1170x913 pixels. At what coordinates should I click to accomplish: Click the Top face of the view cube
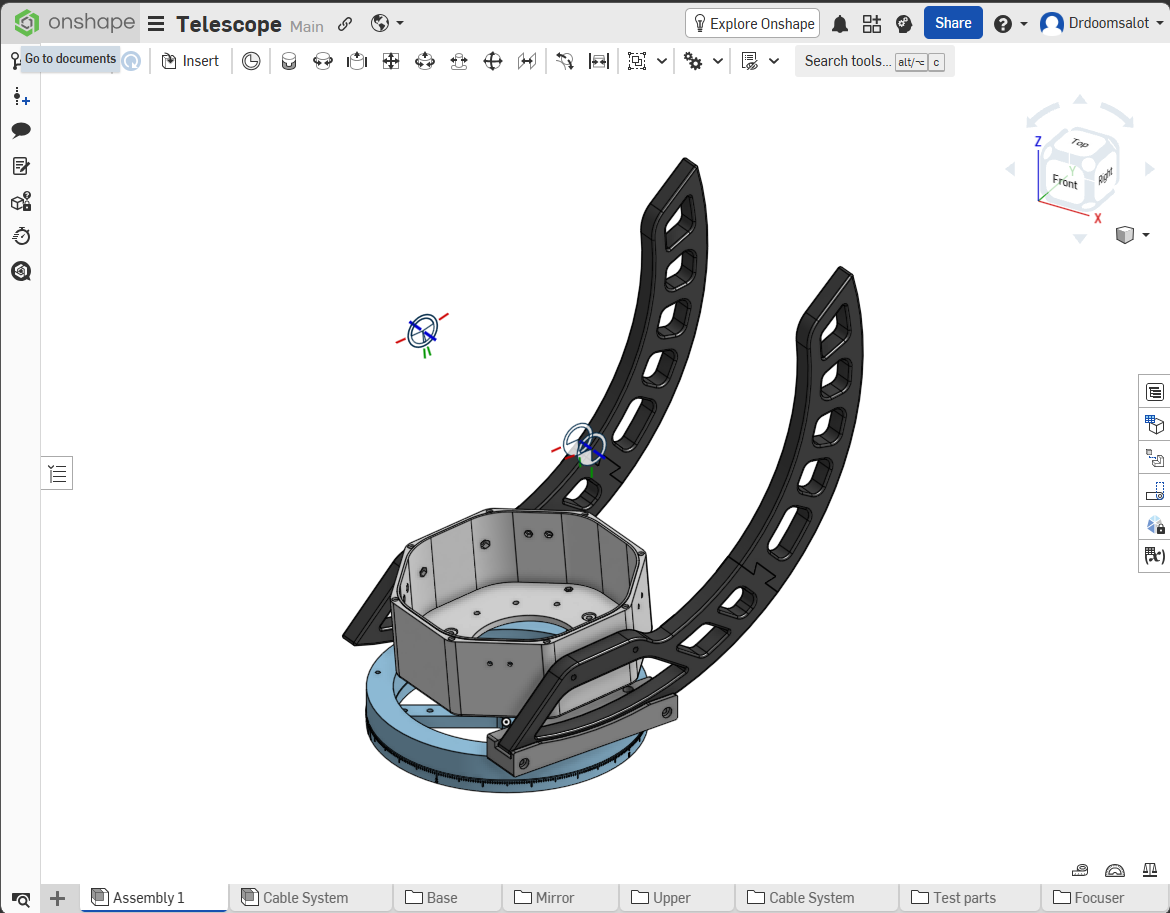pos(1079,142)
